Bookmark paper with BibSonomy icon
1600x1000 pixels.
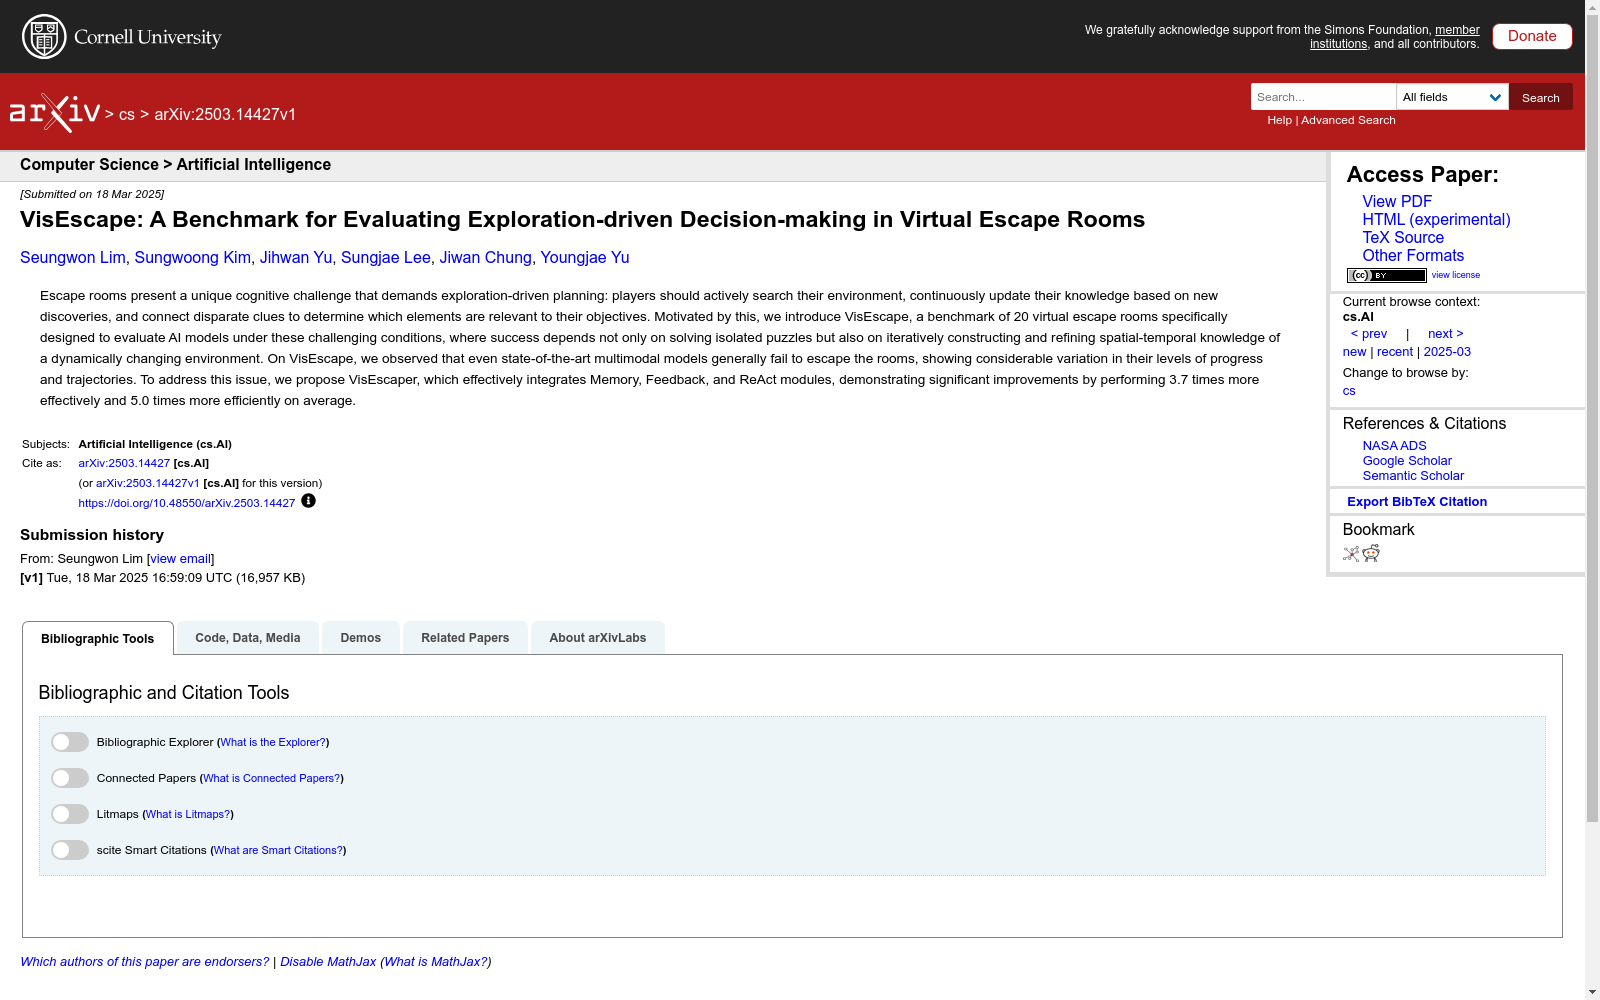tap(1351, 554)
